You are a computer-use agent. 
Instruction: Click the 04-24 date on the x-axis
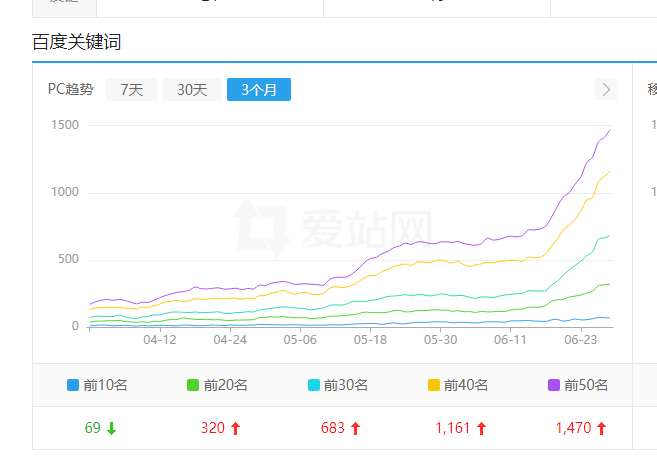230,340
